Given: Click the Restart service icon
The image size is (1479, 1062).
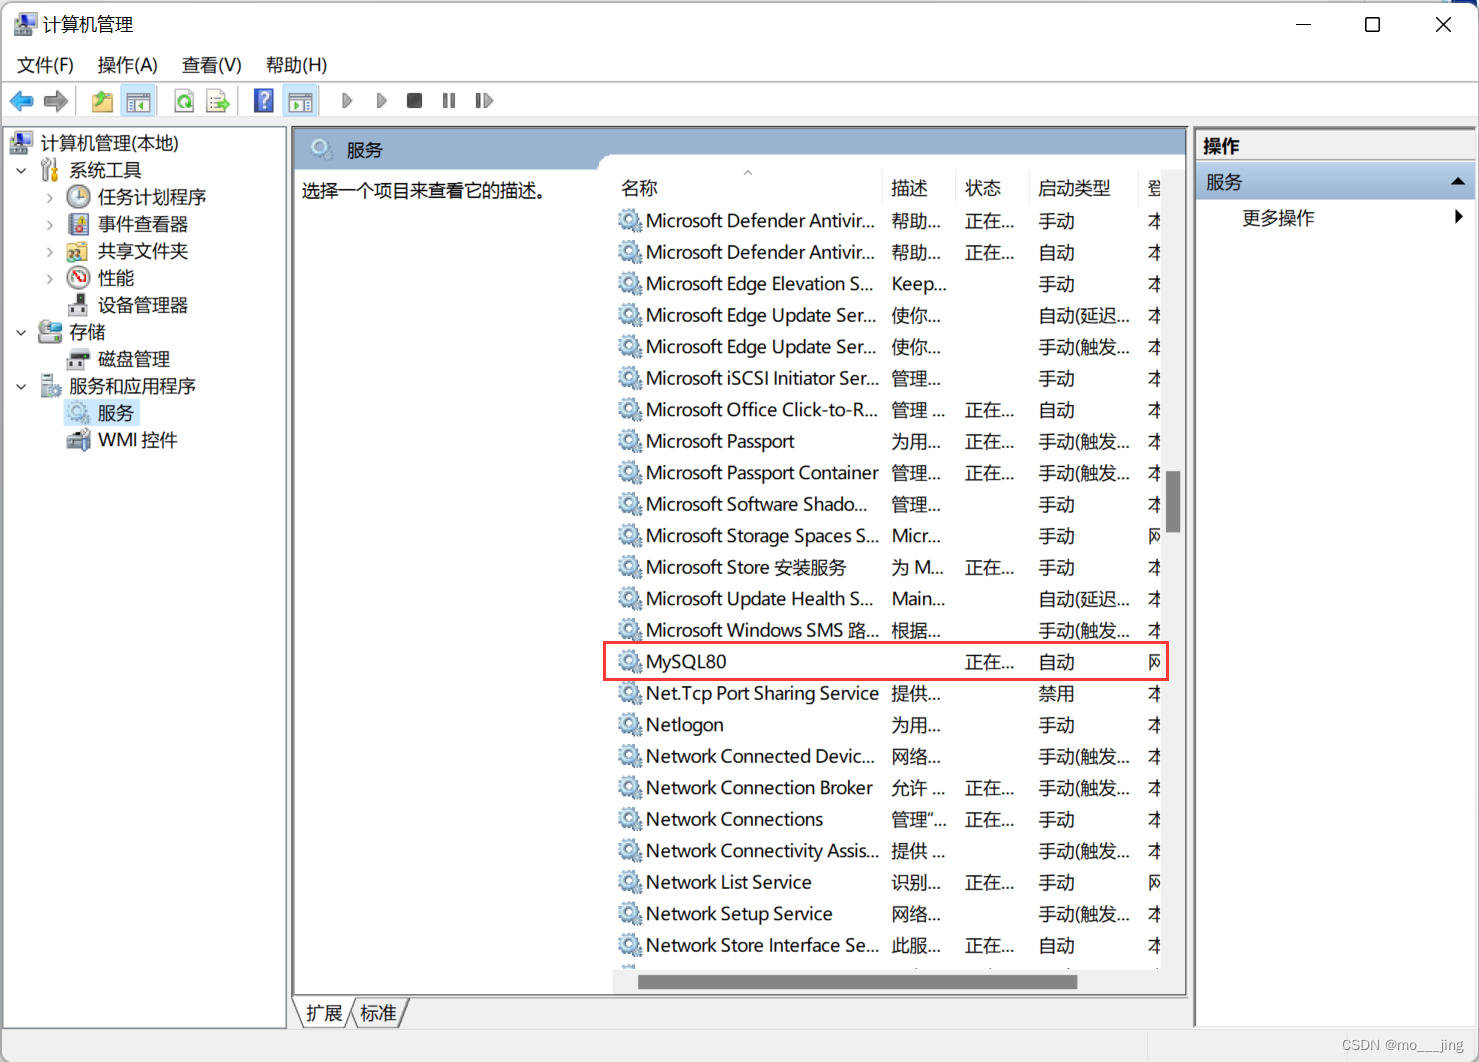Looking at the screenshot, I should pos(484,101).
